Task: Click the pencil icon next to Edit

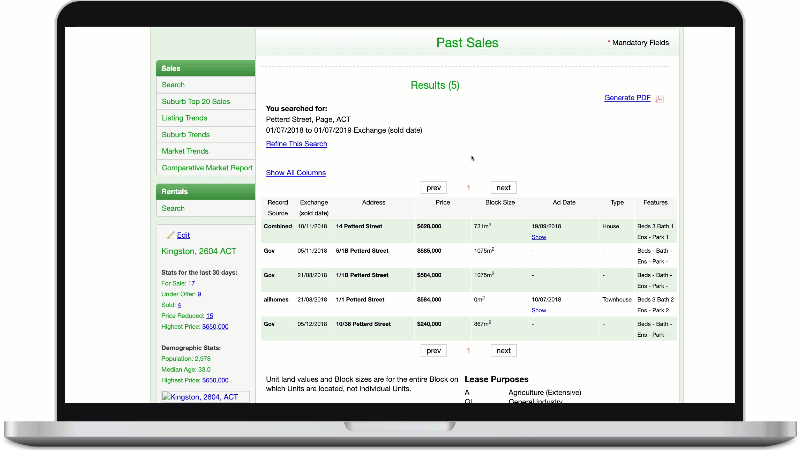Action: [x=168, y=234]
